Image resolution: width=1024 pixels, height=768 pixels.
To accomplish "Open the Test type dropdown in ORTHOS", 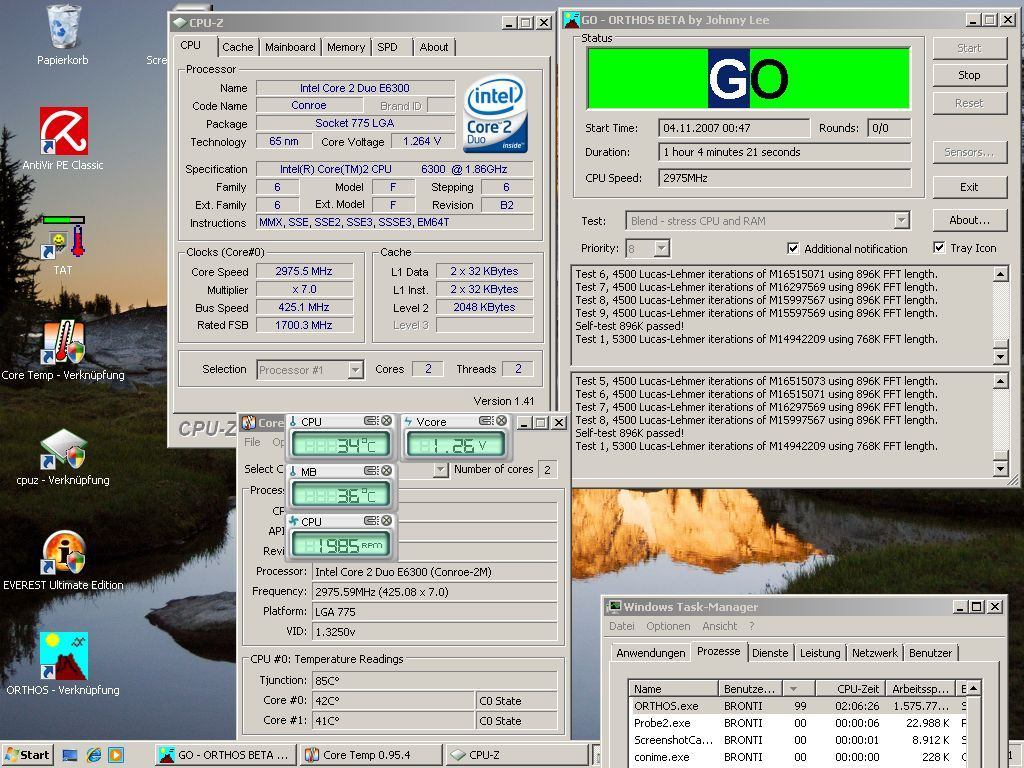I will [x=902, y=221].
